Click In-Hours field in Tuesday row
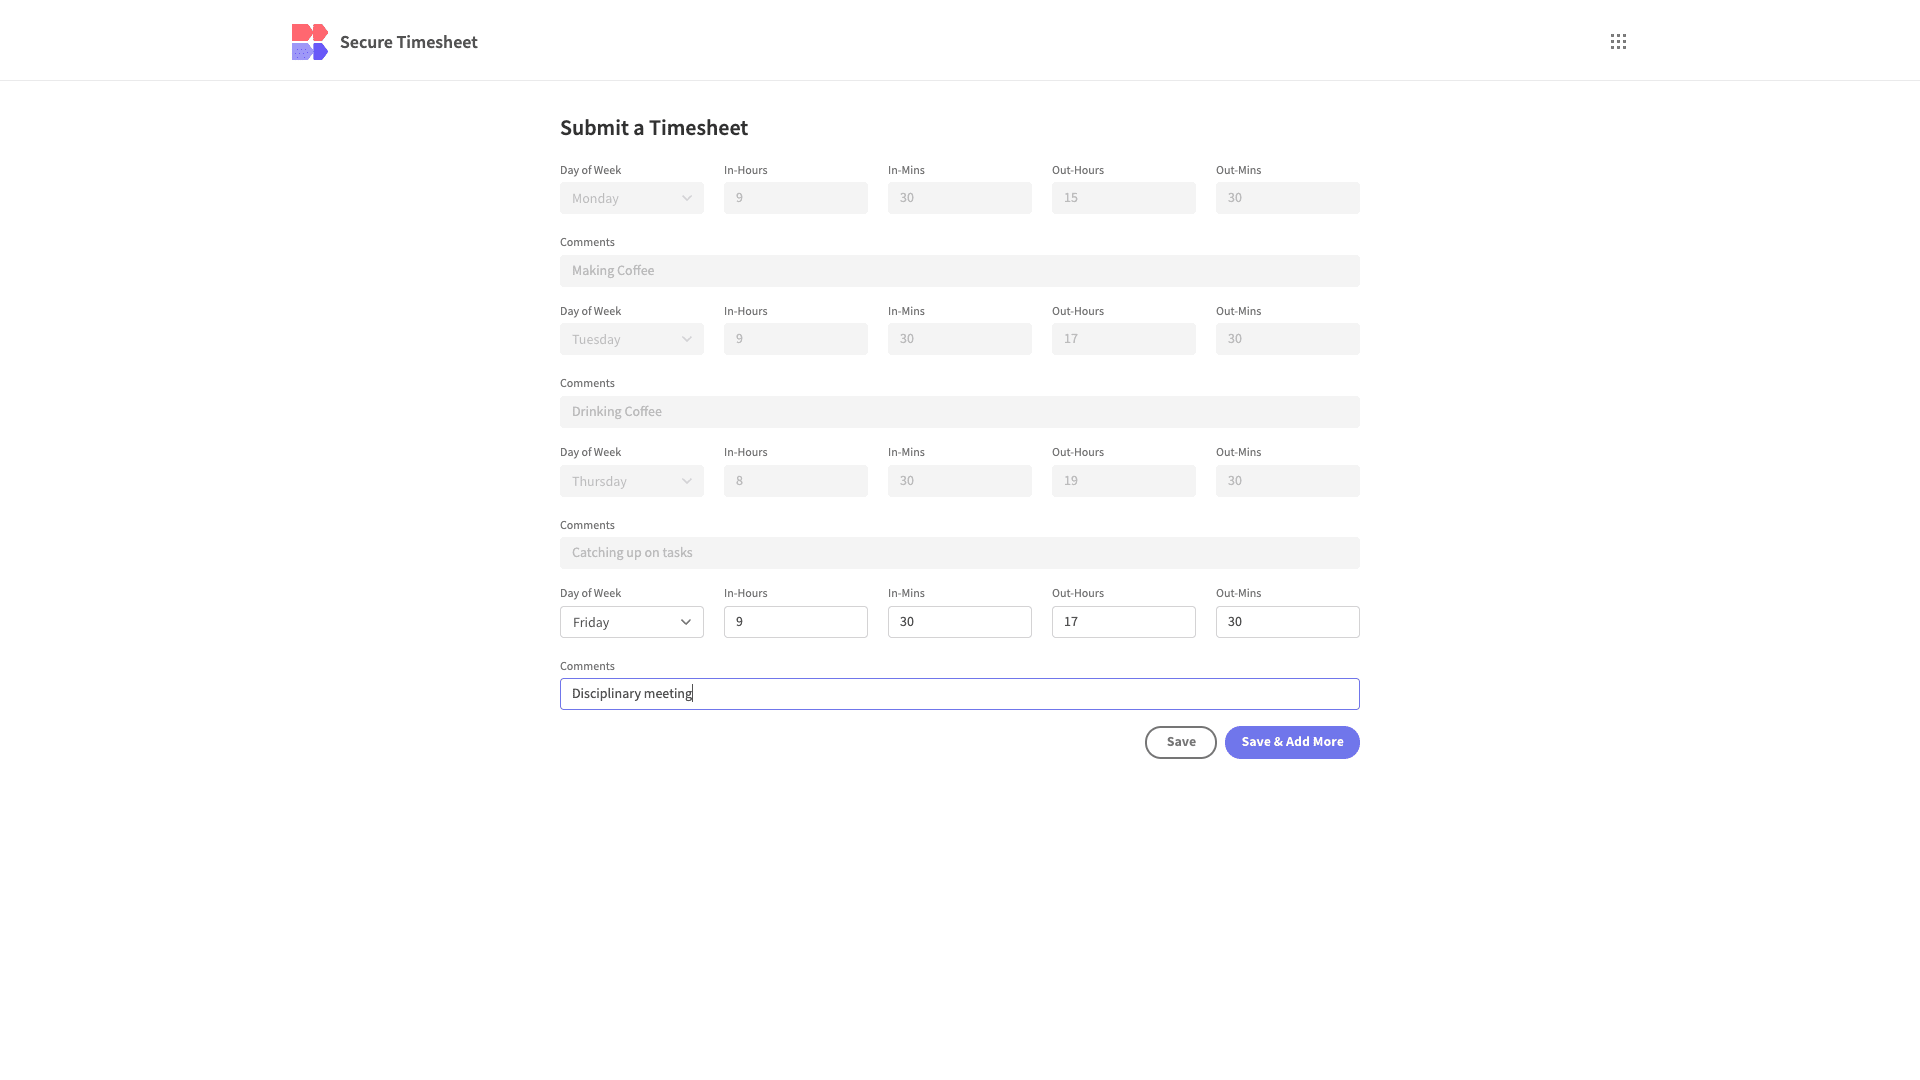1920x1080 pixels. pos(796,339)
